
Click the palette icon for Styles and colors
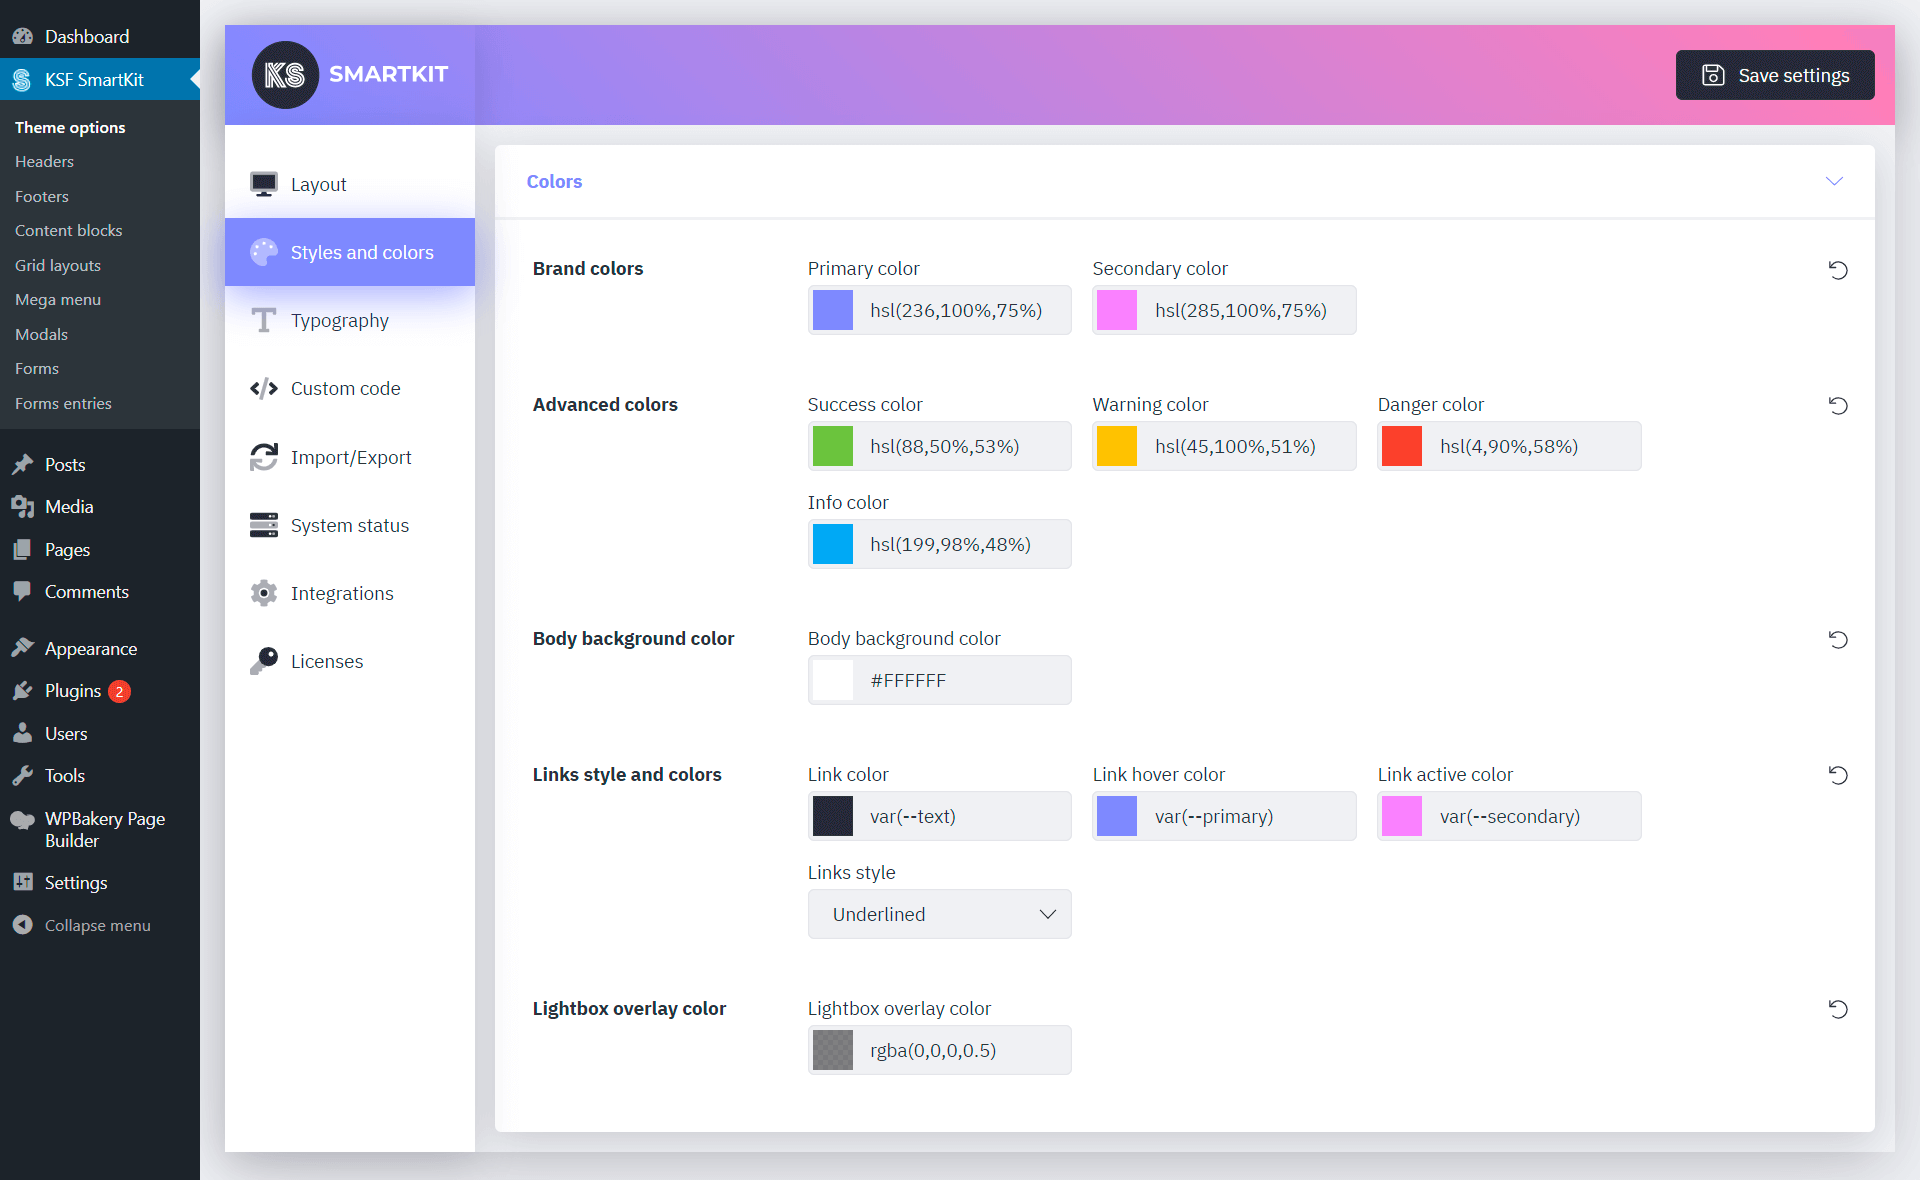pos(264,252)
